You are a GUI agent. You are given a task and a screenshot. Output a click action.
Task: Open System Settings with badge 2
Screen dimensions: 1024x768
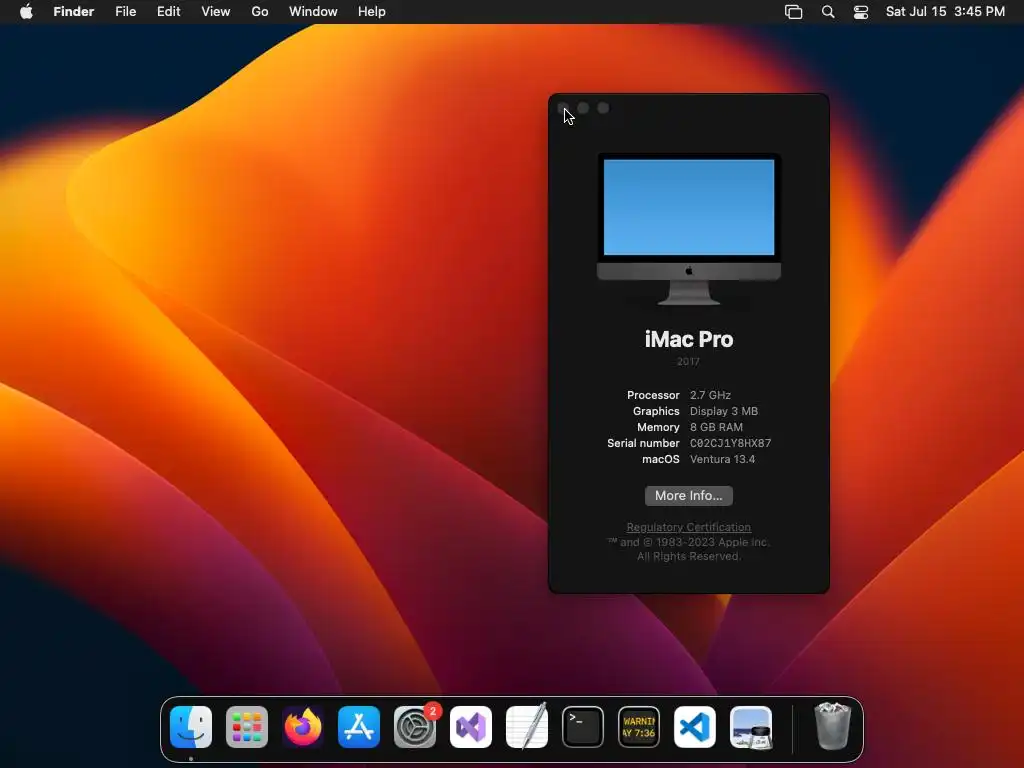click(x=415, y=727)
